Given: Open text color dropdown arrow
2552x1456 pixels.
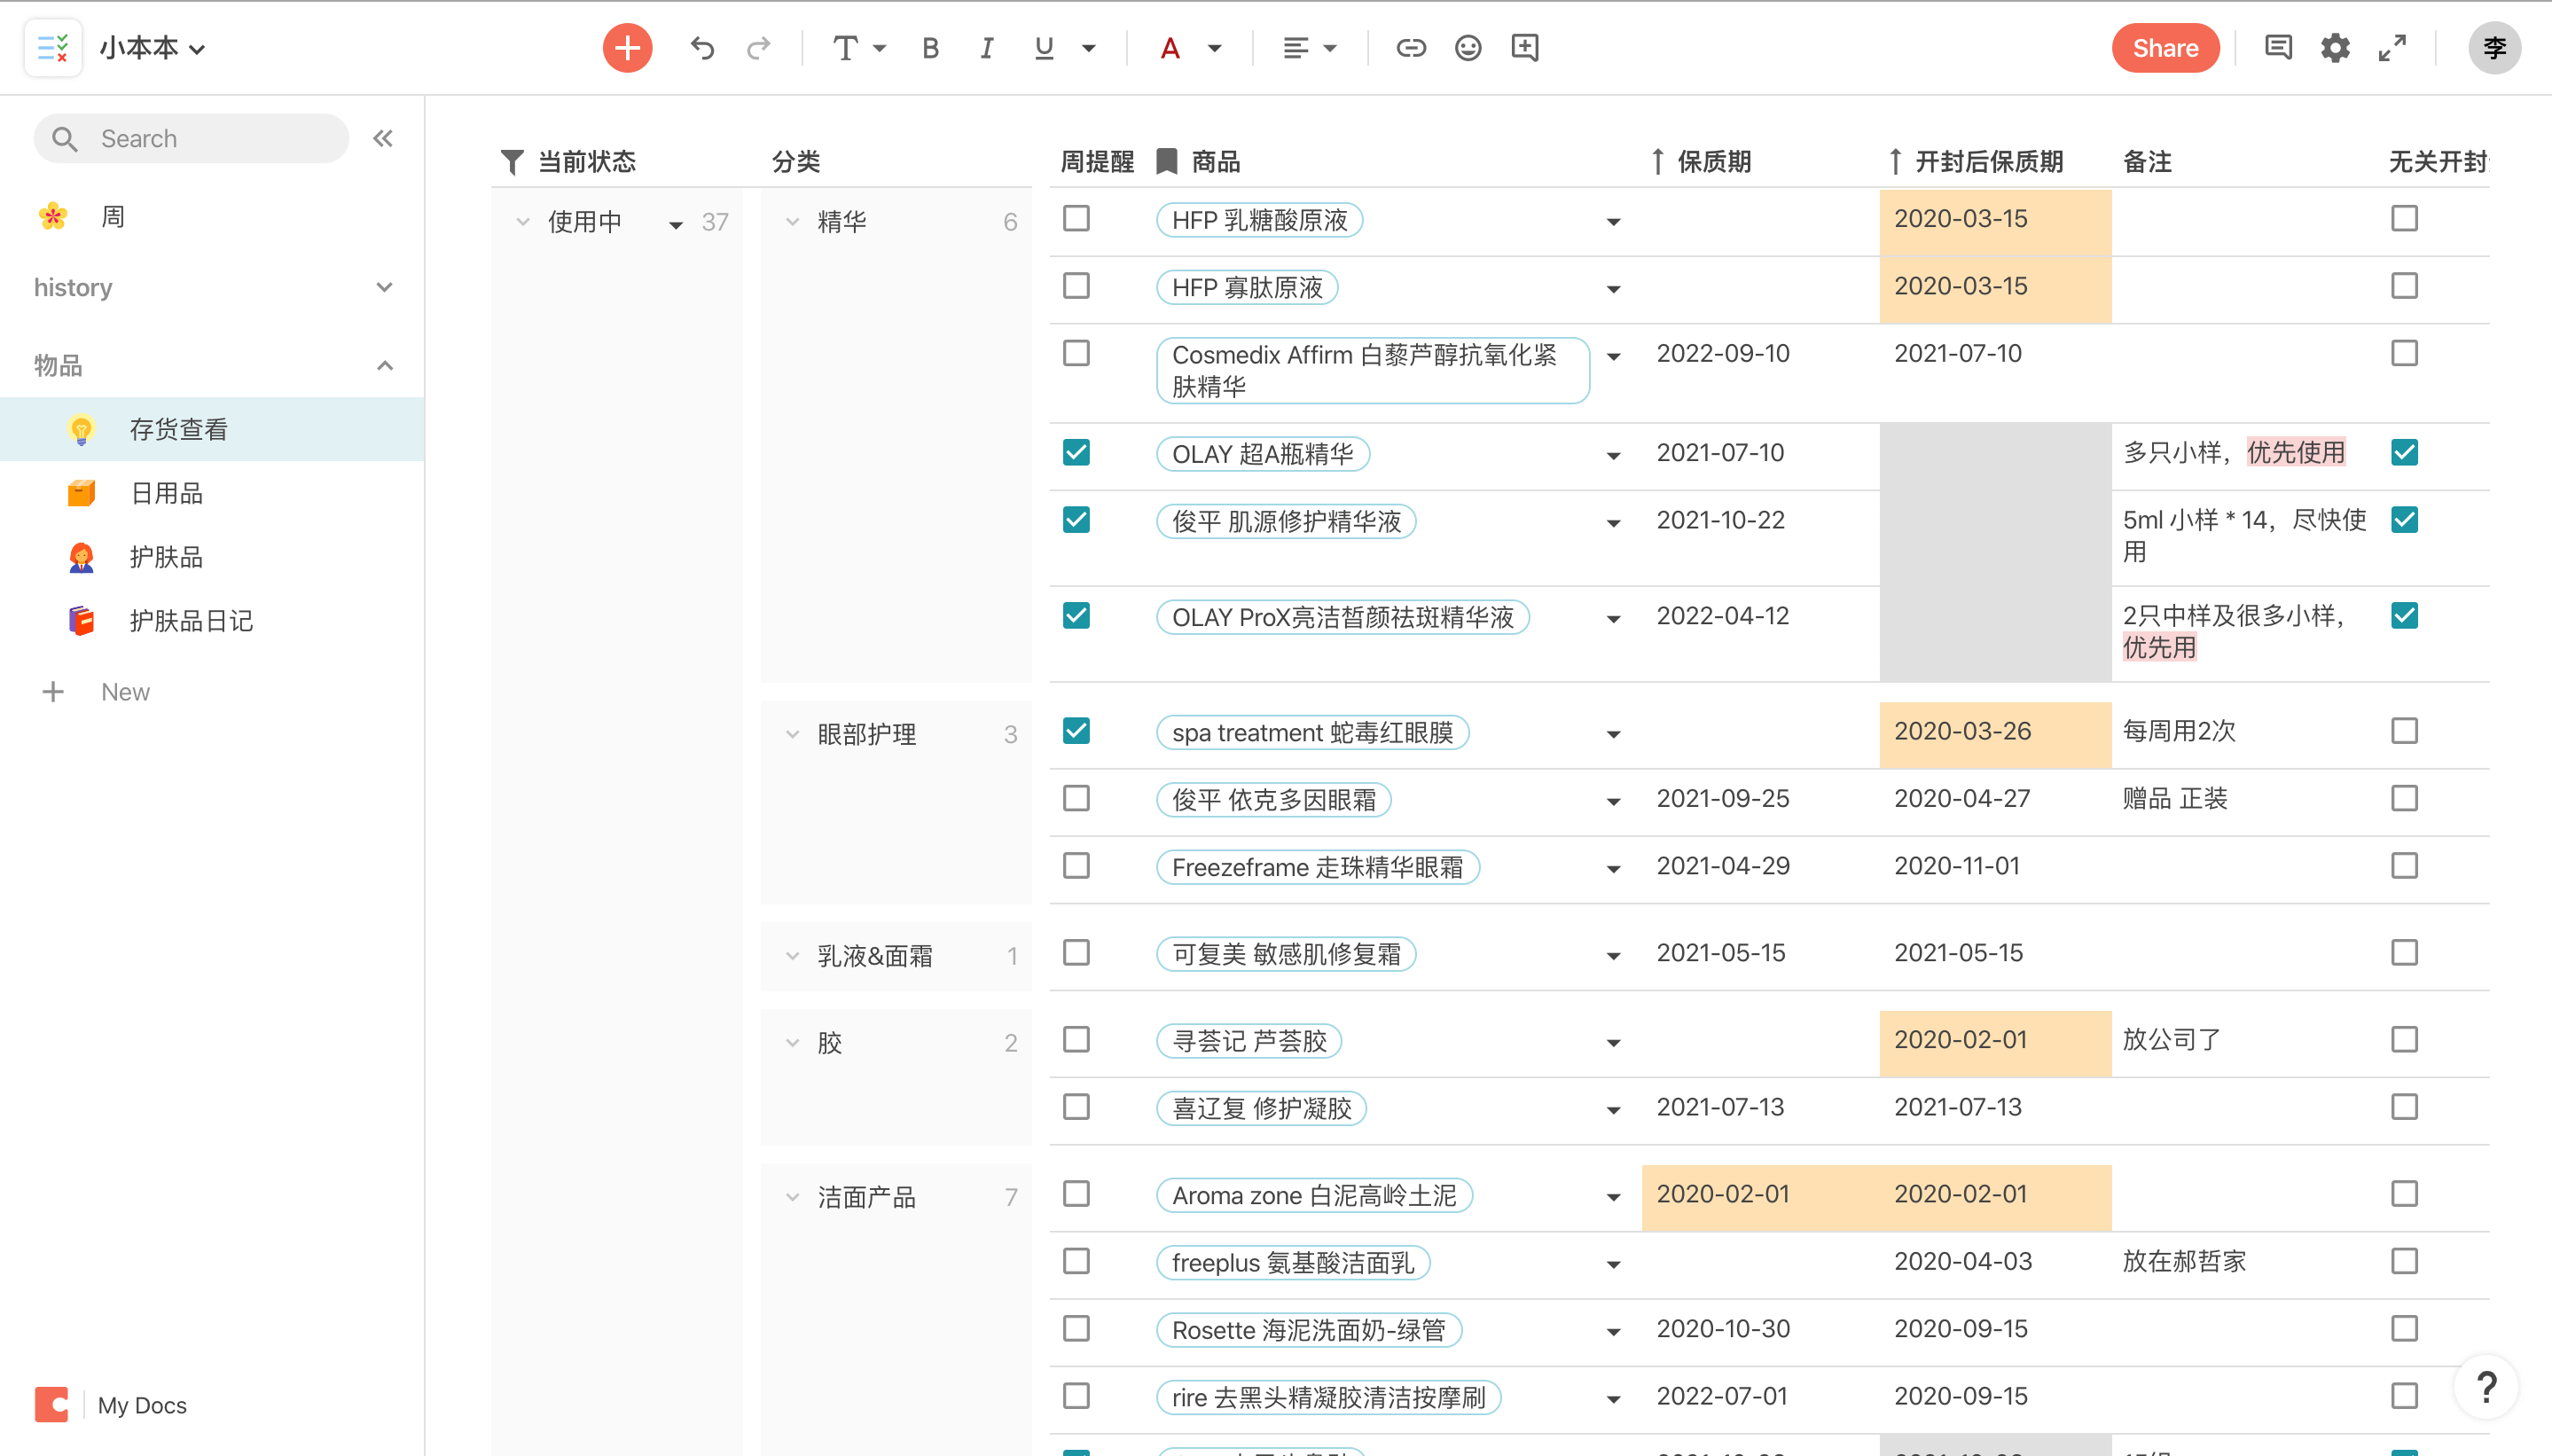Looking at the screenshot, I should coord(1214,48).
